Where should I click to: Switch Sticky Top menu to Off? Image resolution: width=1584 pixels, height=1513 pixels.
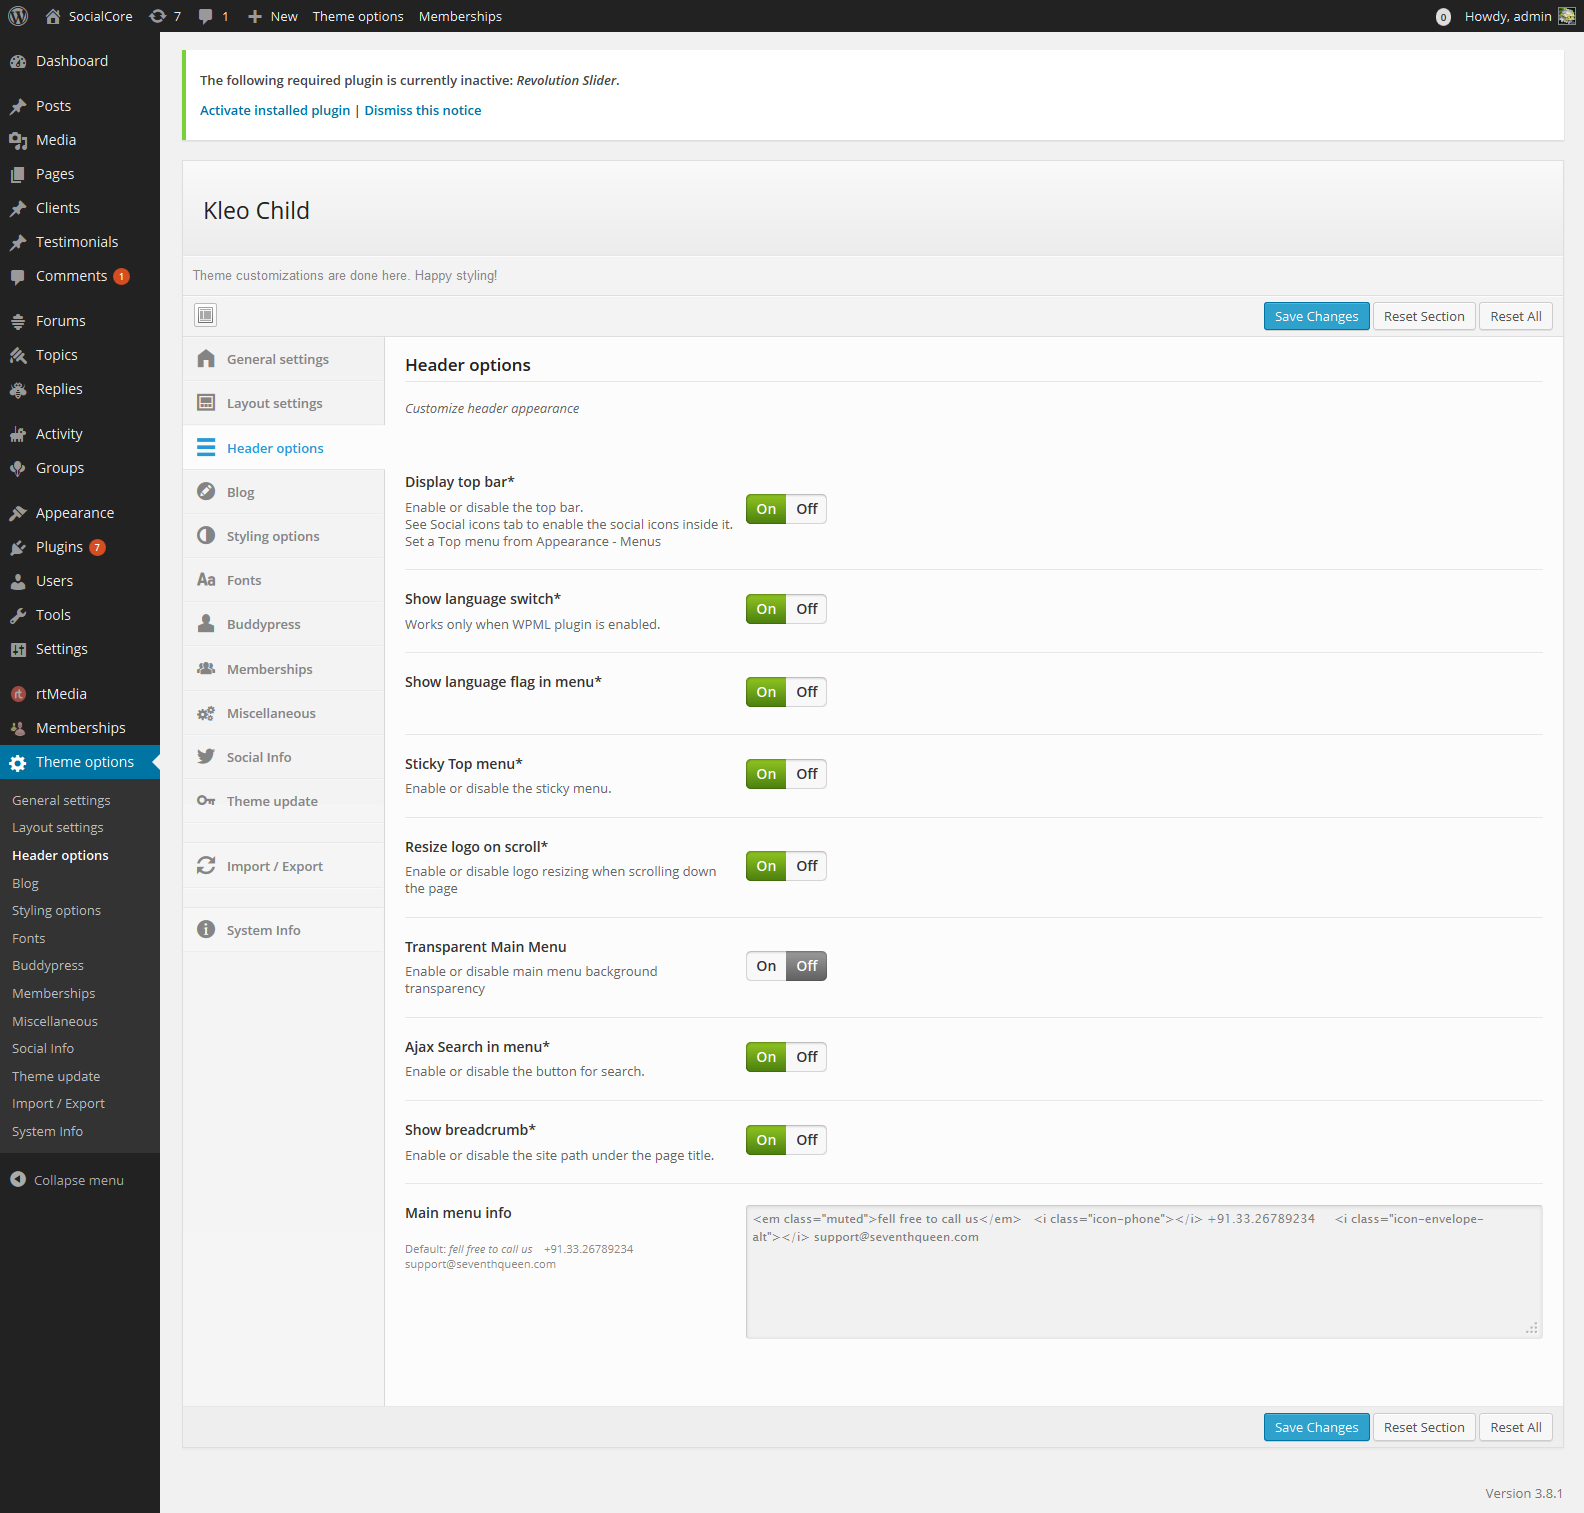coord(806,774)
